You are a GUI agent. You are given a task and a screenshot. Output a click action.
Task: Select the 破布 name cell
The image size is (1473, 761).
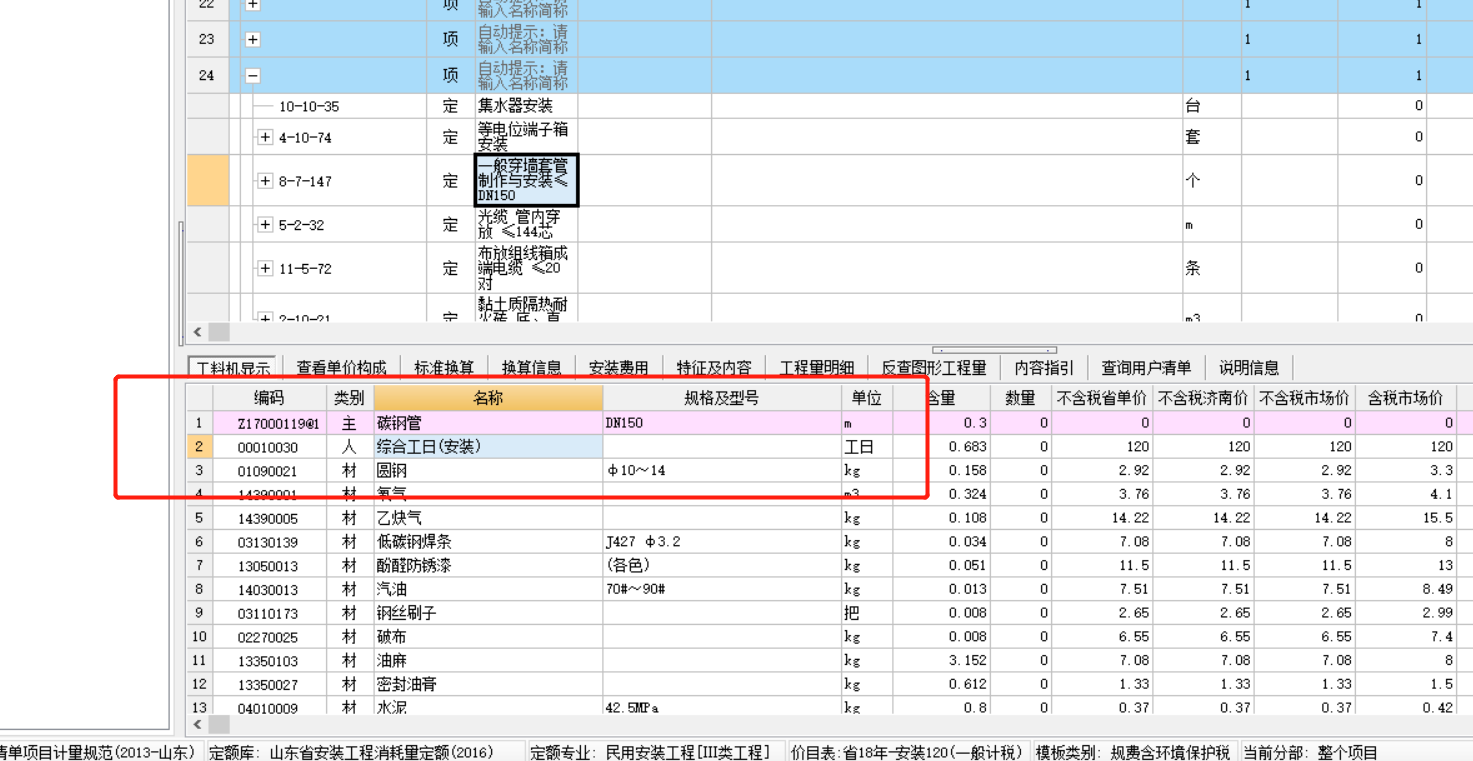click(488, 637)
